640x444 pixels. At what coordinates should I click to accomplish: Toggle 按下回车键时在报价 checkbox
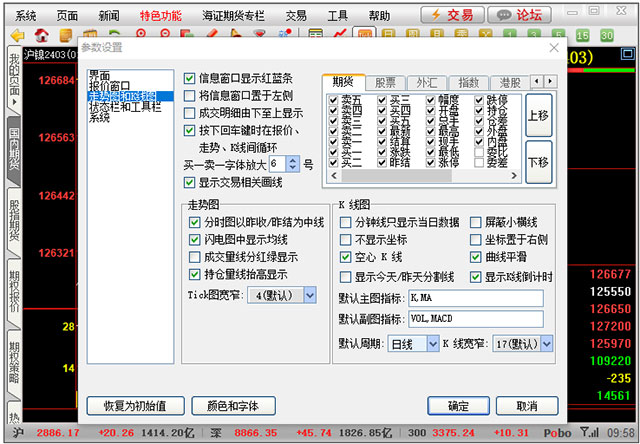(x=189, y=131)
